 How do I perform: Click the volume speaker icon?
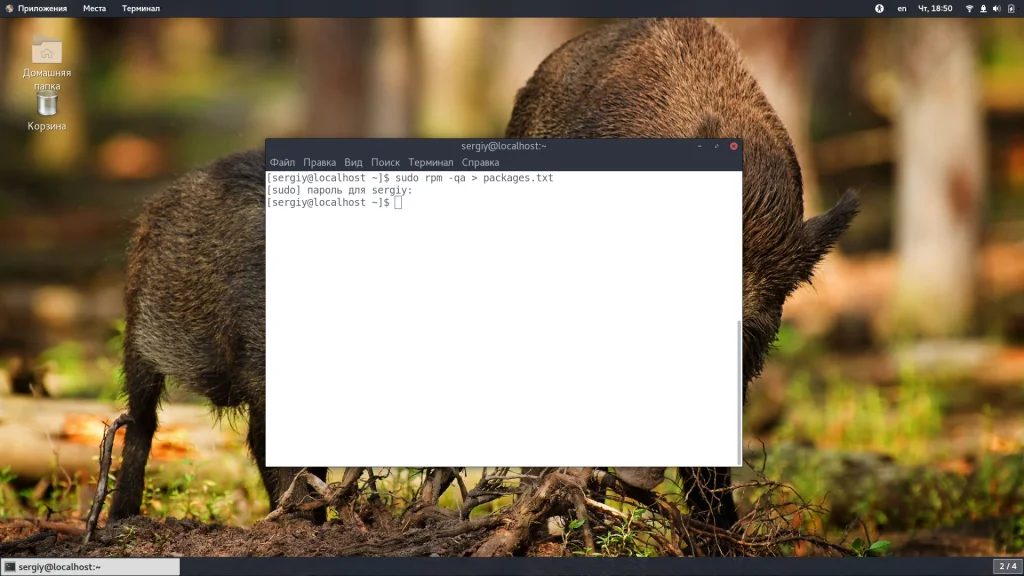997,8
